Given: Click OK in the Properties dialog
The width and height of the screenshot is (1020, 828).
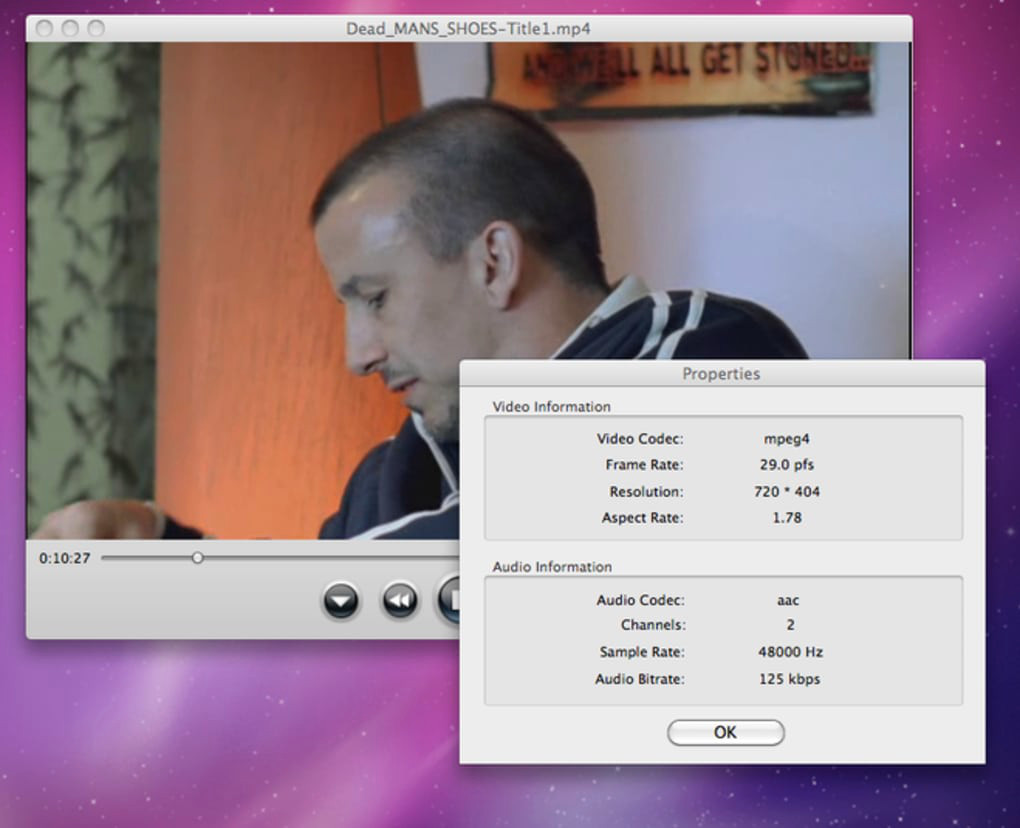Looking at the screenshot, I should point(725,732).
